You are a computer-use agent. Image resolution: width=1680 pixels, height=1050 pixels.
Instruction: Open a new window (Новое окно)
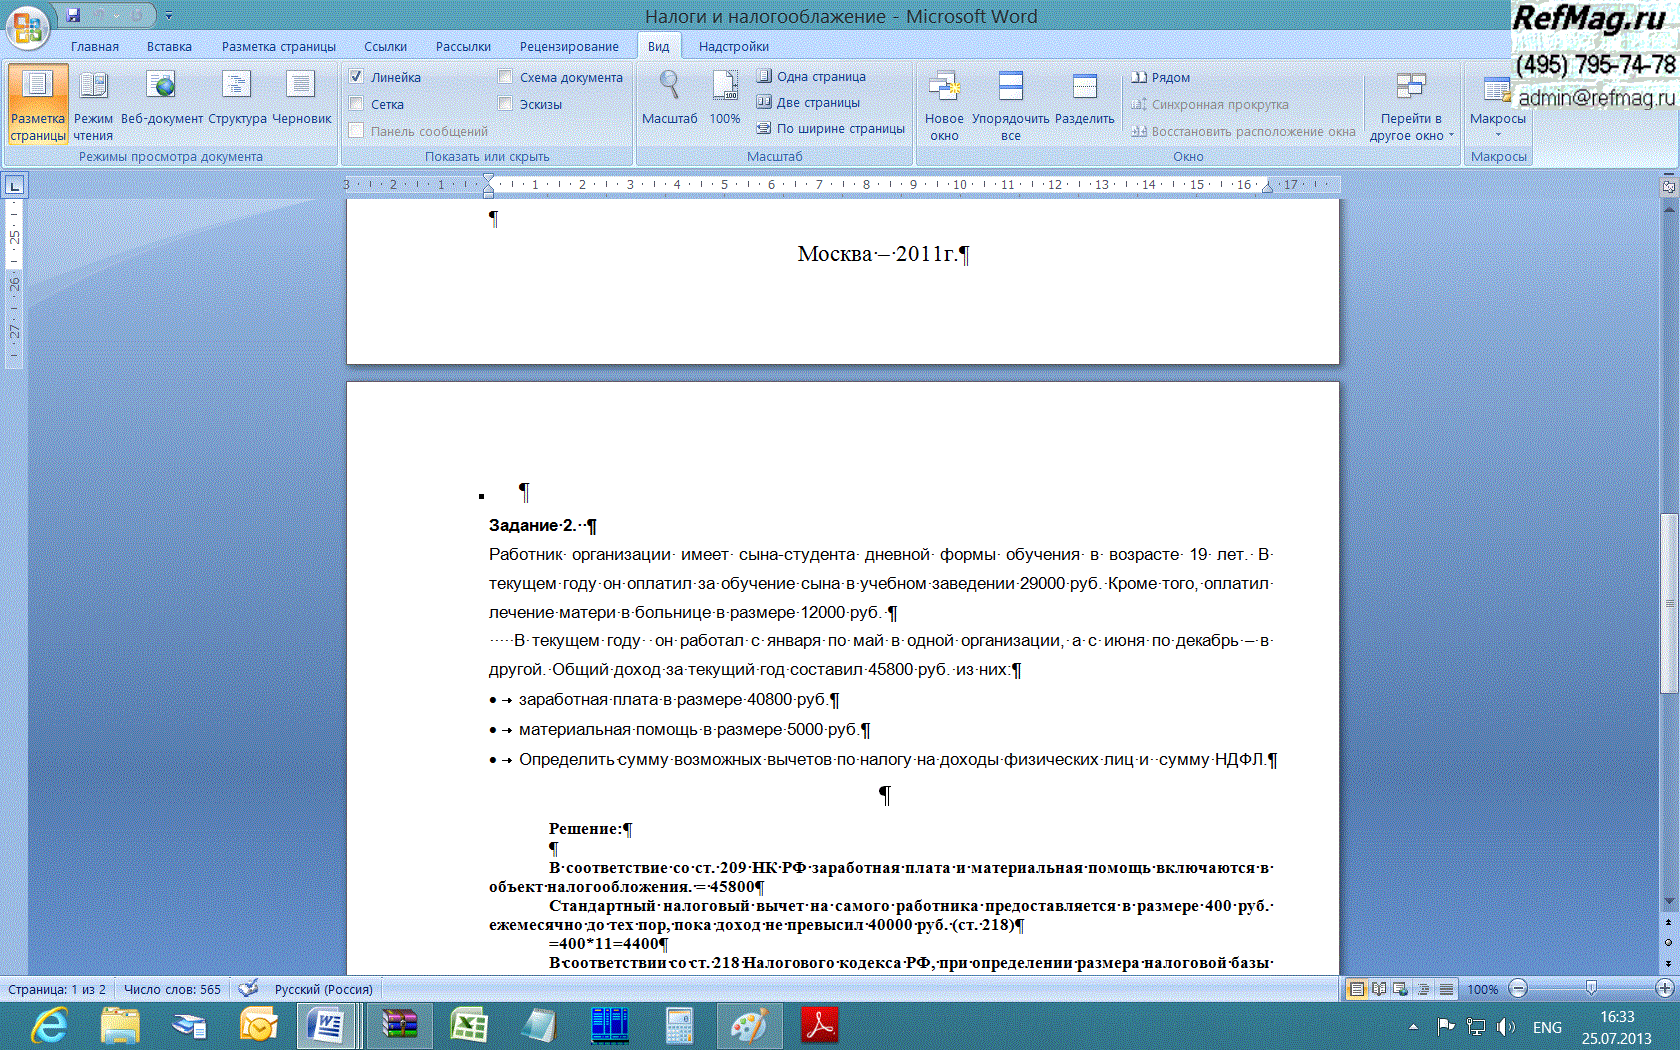(944, 104)
